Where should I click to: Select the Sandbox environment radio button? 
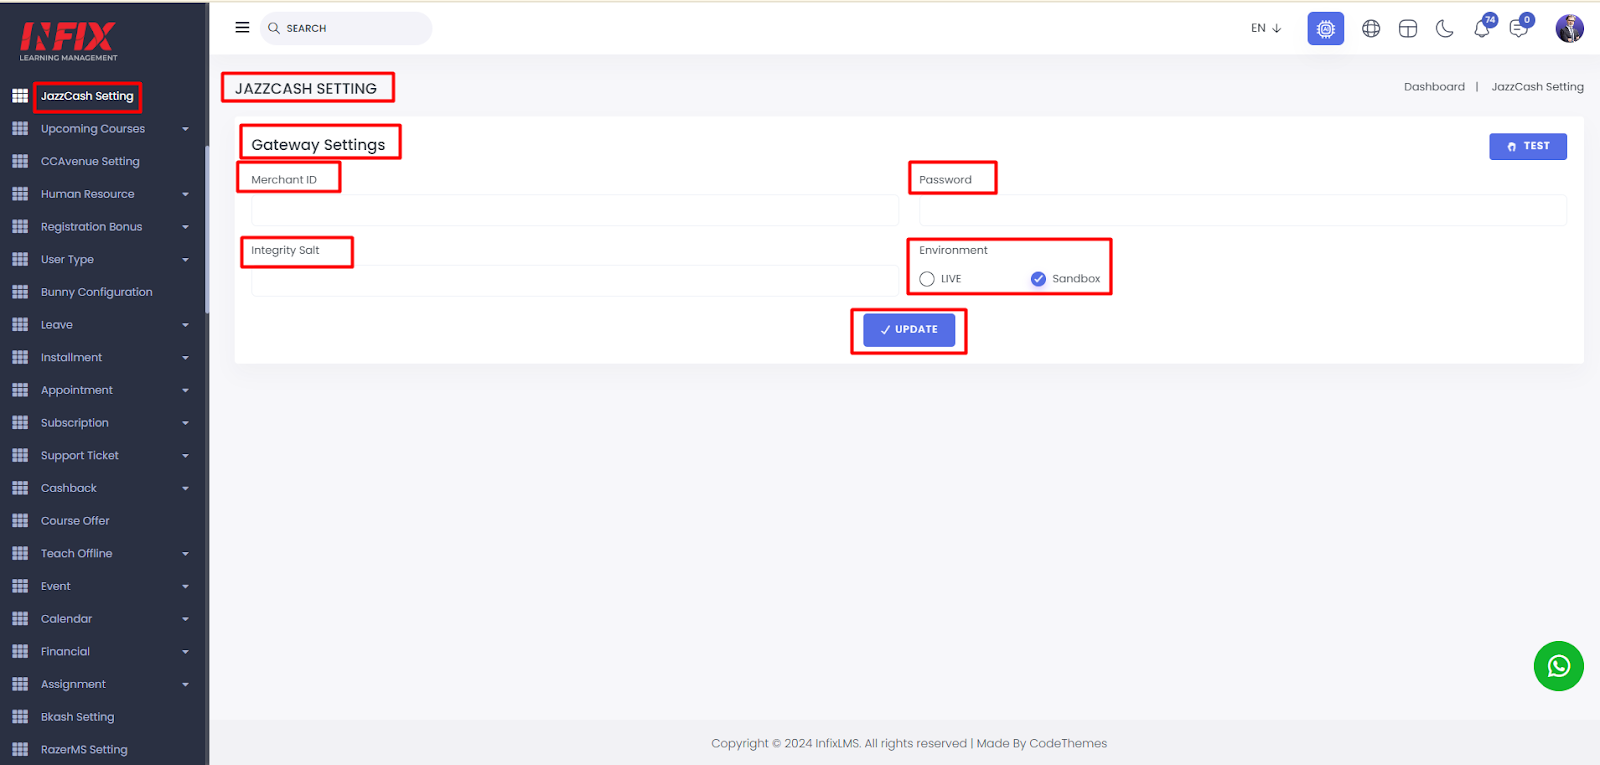[1038, 279]
